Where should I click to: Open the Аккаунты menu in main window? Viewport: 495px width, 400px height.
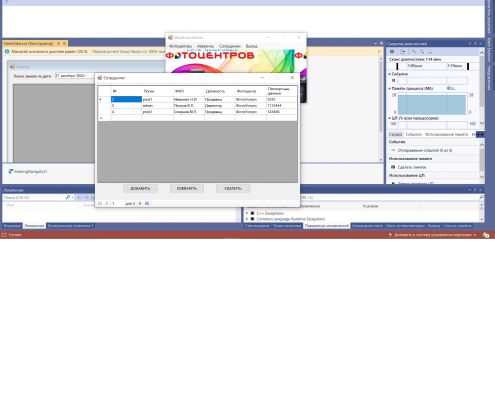(205, 46)
